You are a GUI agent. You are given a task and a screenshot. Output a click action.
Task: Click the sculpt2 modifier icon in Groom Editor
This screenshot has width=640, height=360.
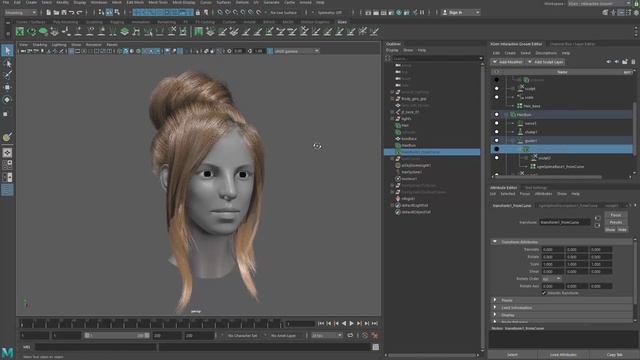click(534, 158)
